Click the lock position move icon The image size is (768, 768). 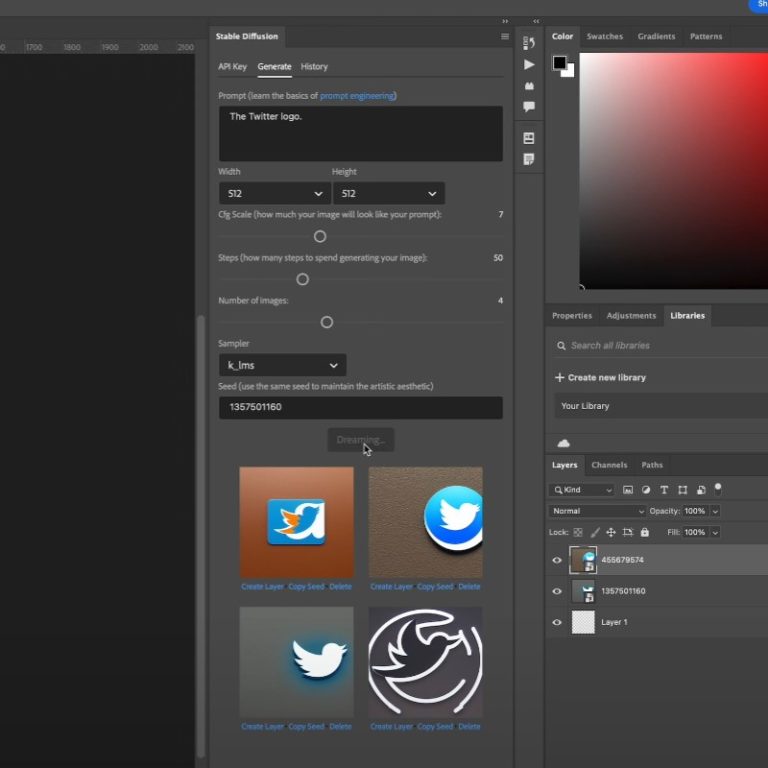(611, 533)
